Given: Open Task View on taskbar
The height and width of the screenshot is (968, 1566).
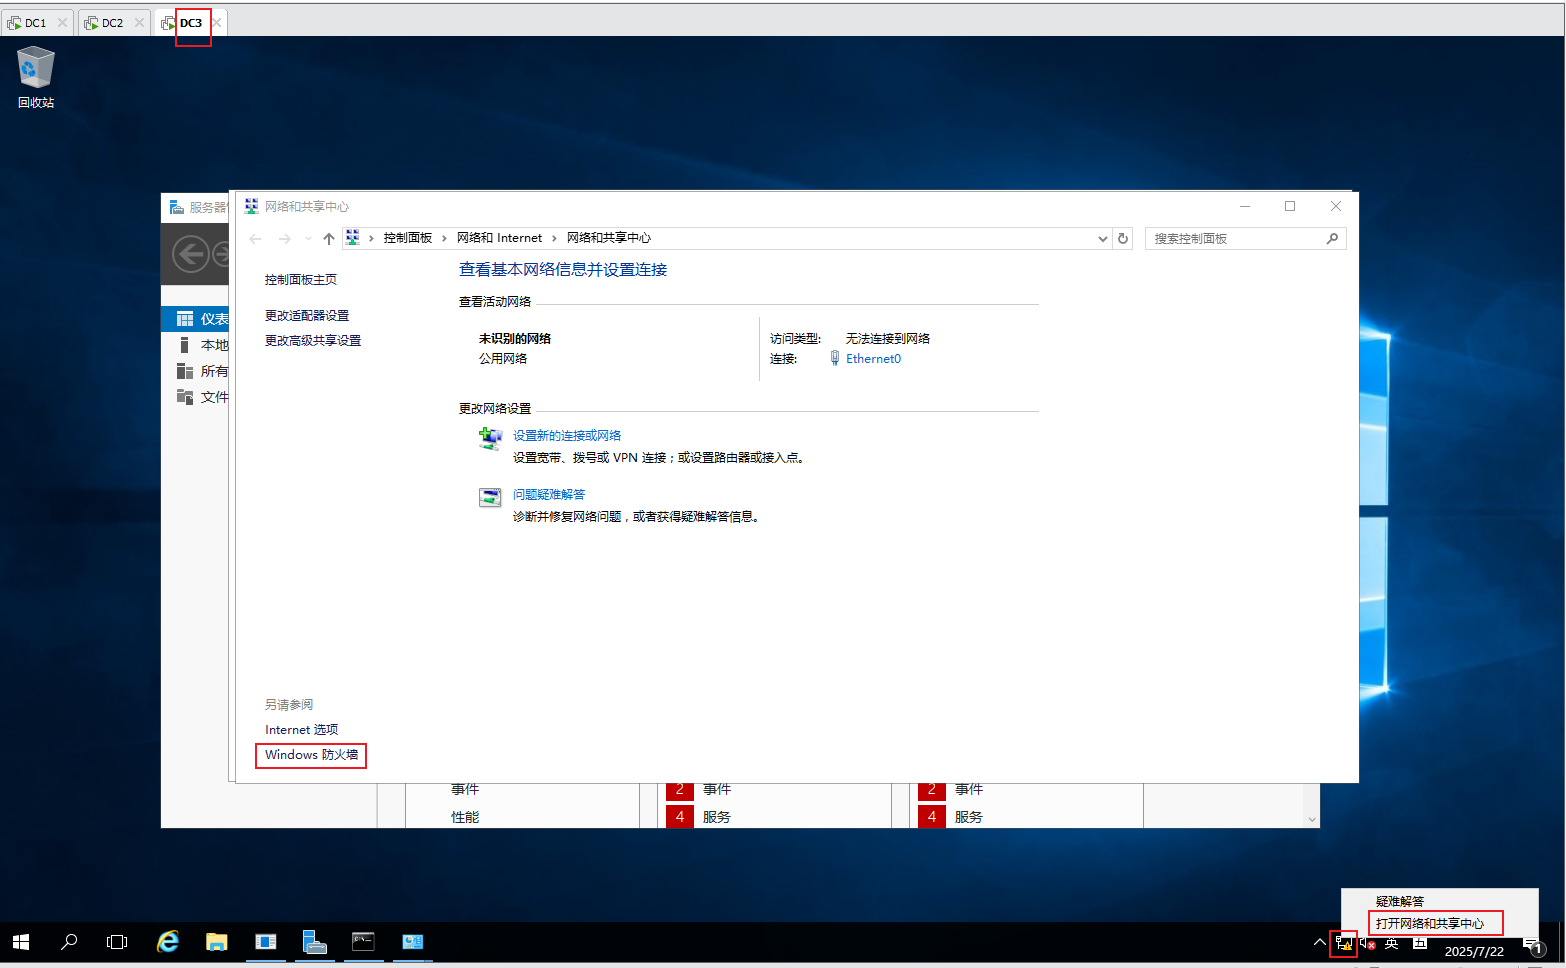Looking at the screenshot, I should coord(117,942).
